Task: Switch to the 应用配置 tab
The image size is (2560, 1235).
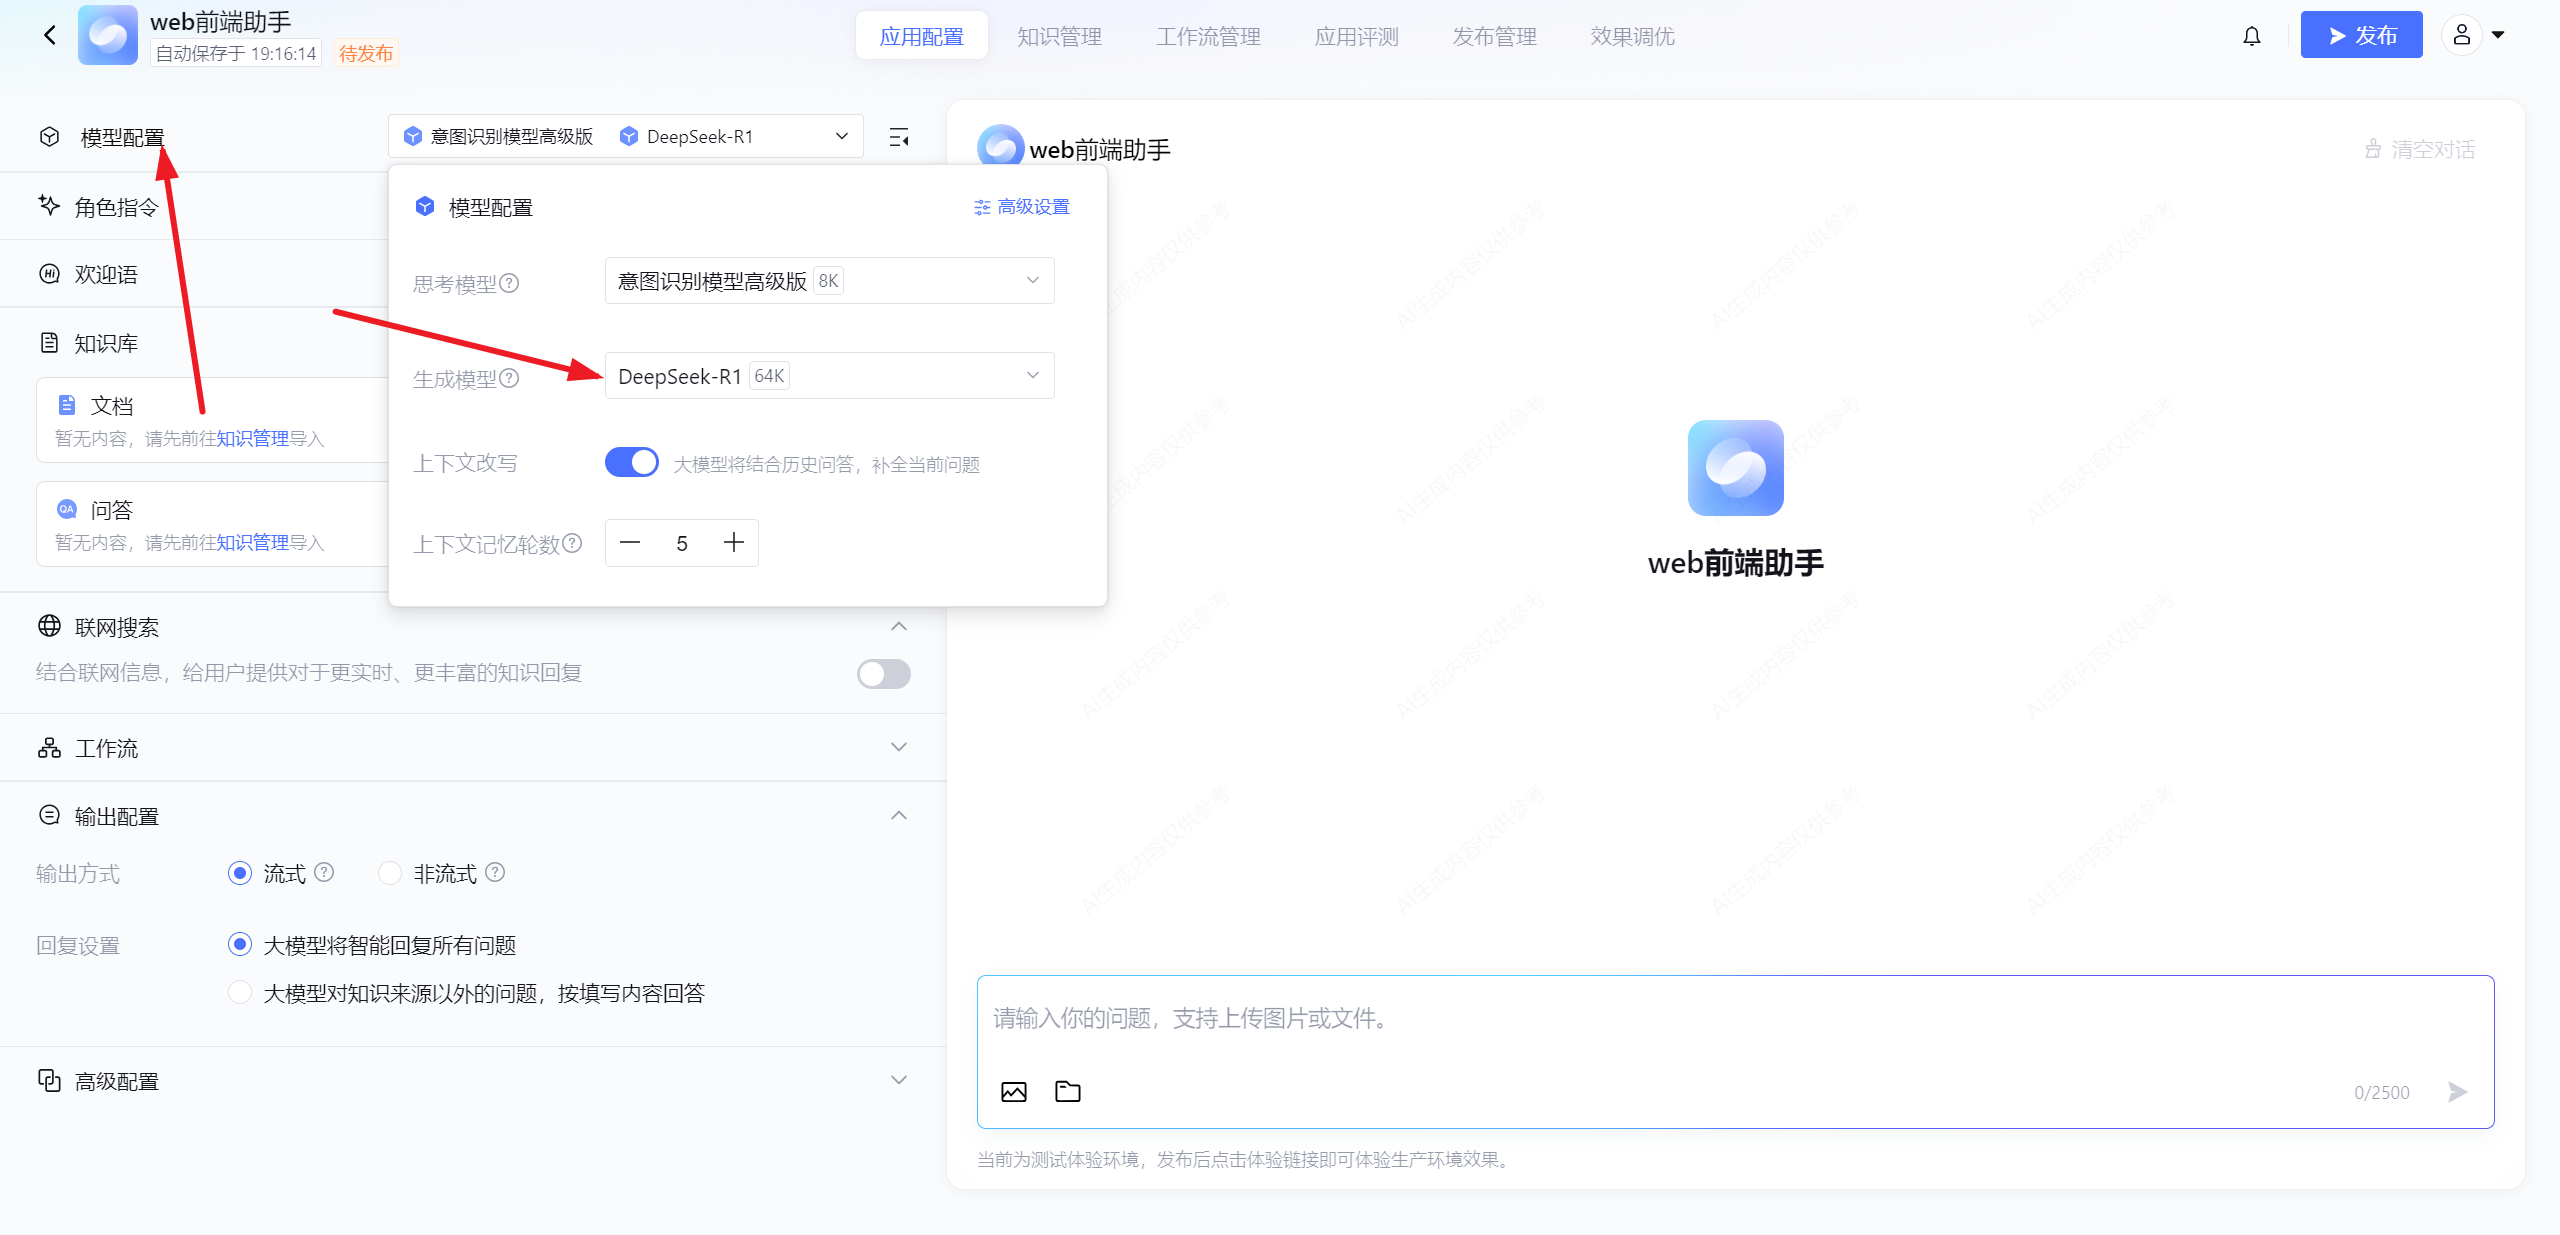Action: click(x=921, y=36)
